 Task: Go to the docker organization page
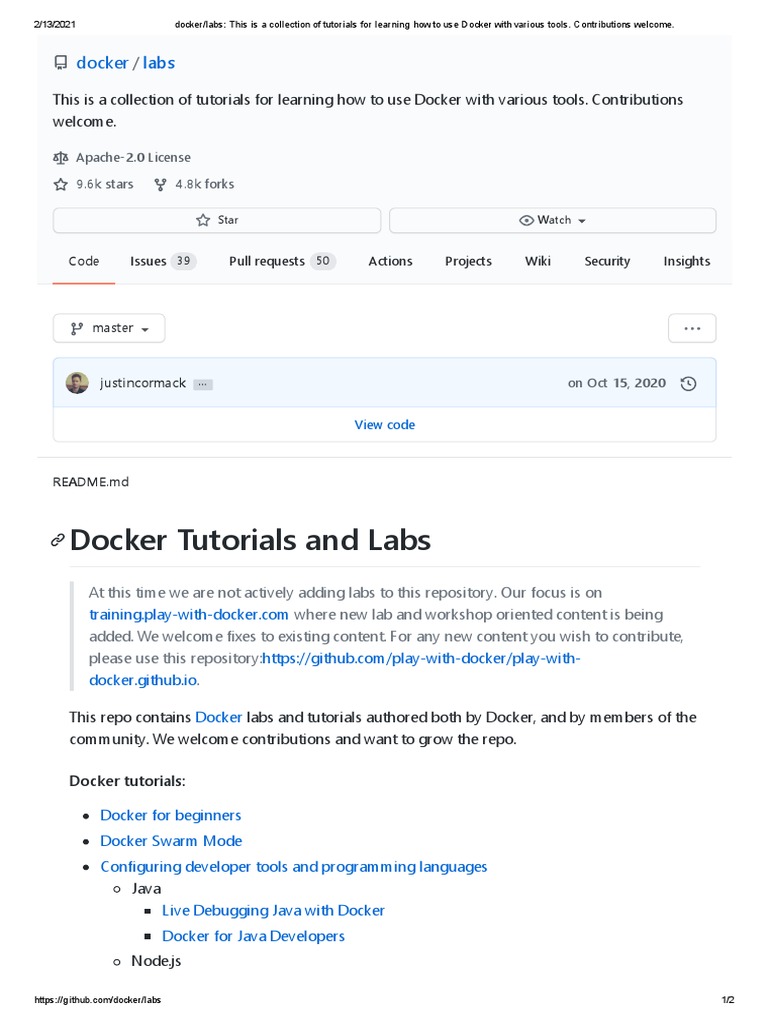click(x=102, y=63)
